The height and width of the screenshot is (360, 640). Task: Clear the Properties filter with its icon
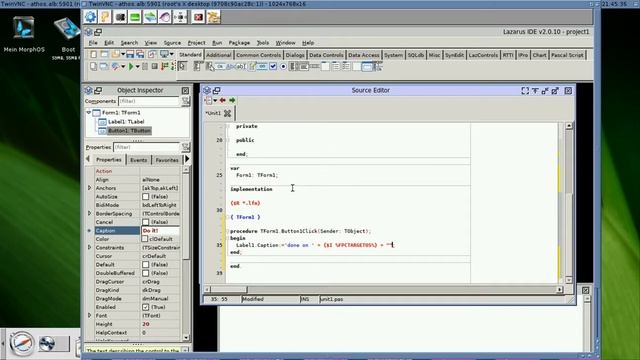[x=186, y=147]
